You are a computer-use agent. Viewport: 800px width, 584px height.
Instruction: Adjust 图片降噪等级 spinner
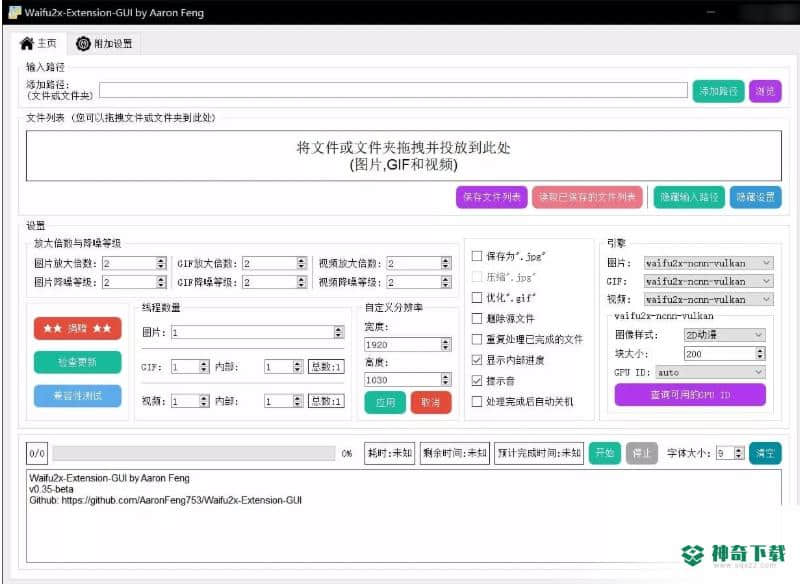click(134, 282)
